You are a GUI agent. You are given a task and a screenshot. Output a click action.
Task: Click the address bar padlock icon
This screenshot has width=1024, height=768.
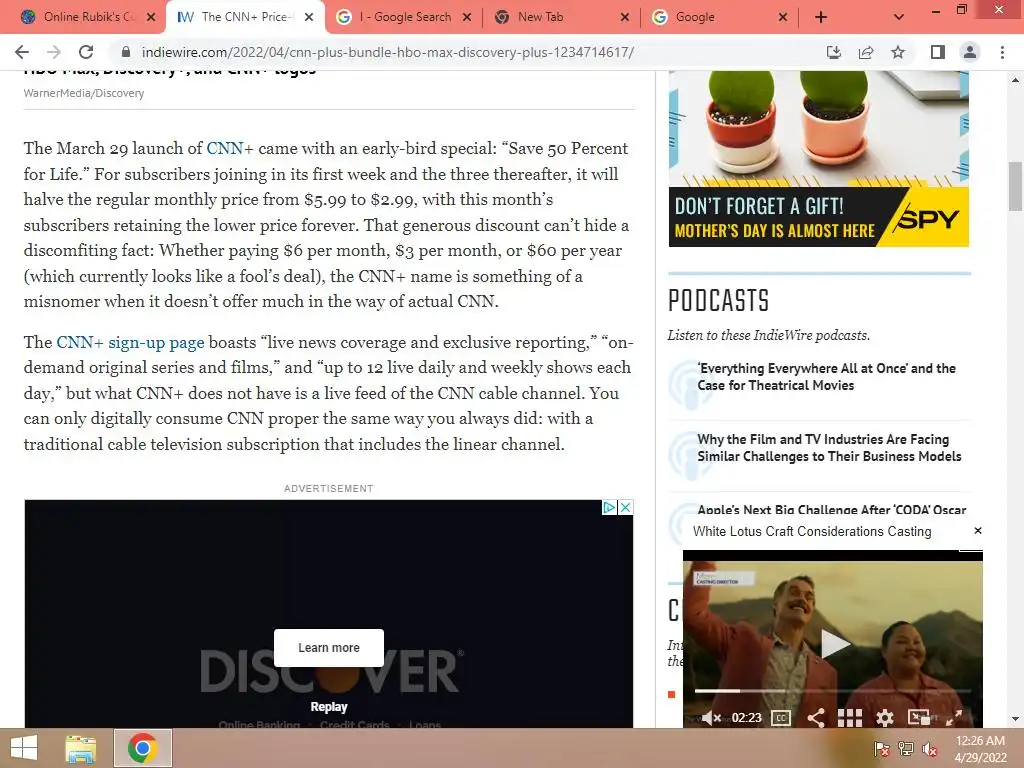click(x=126, y=52)
